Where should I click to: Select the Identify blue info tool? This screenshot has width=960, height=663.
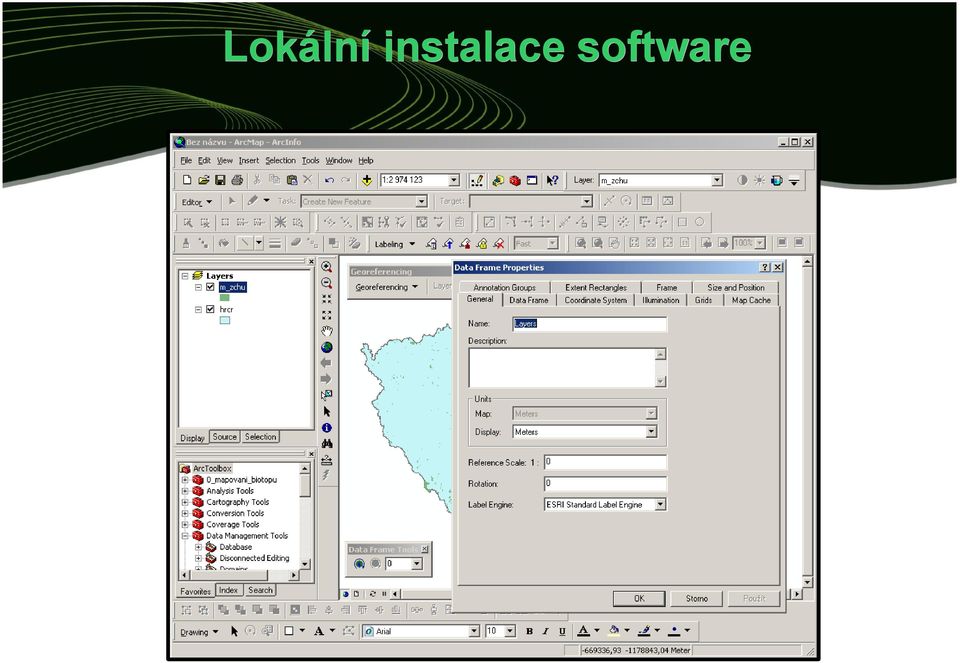click(326, 427)
